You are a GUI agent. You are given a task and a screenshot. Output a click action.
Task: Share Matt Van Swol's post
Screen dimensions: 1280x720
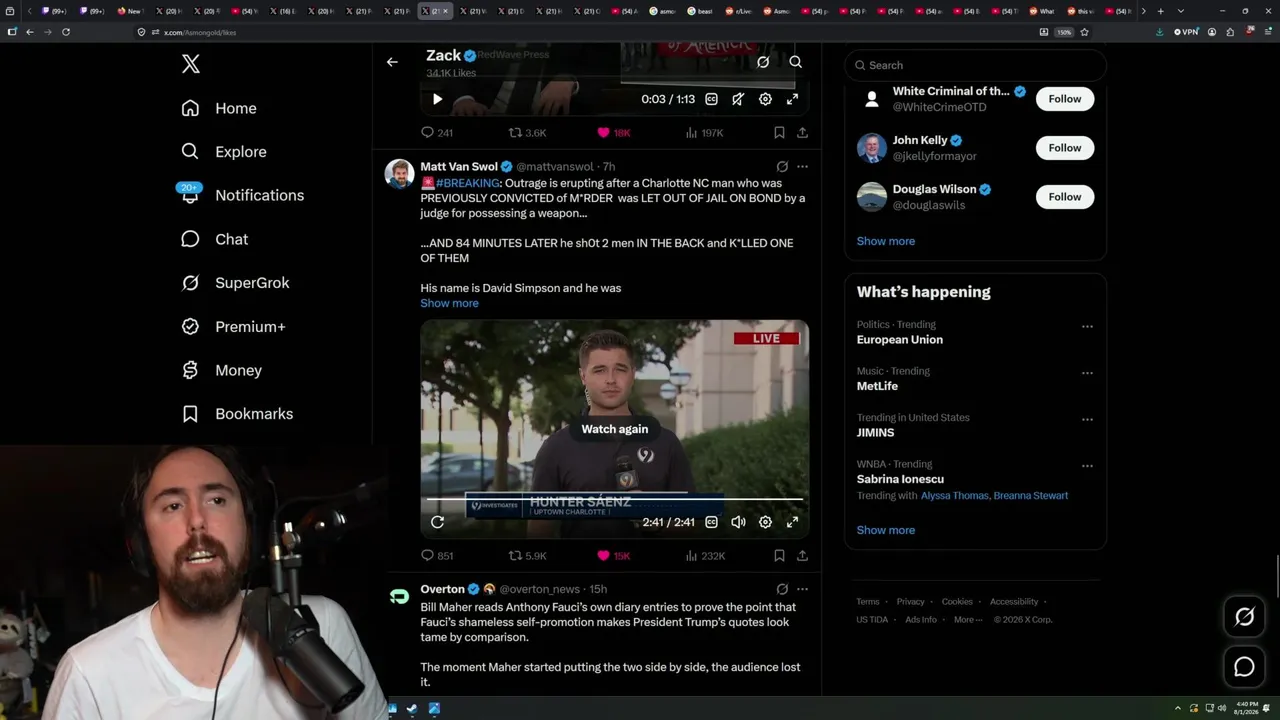pyautogui.click(x=802, y=556)
